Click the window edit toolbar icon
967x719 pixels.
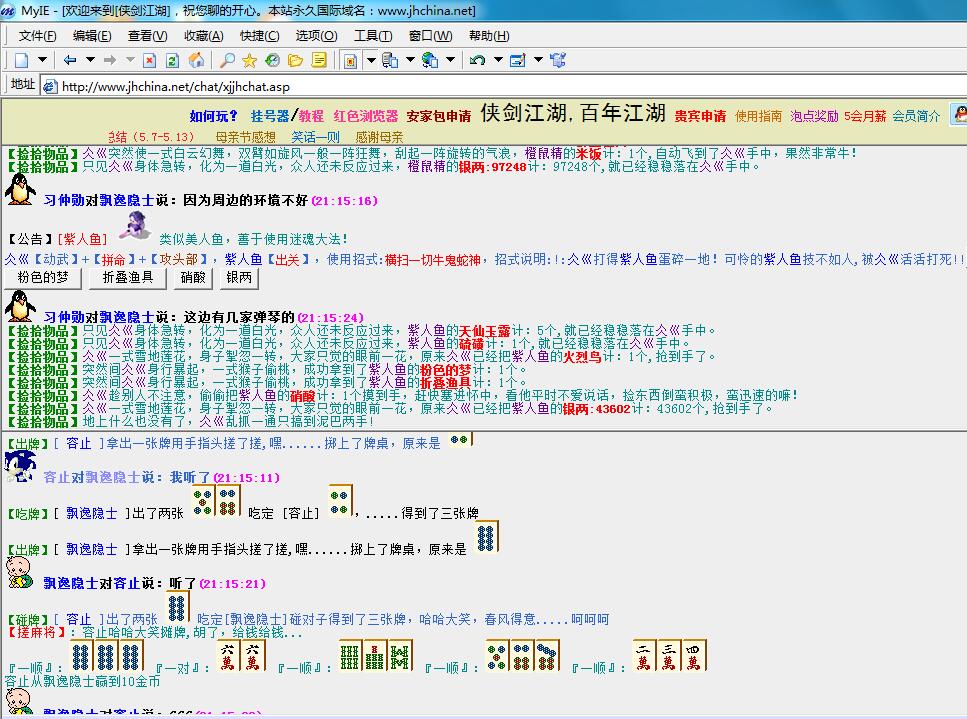(x=517, y=60)
